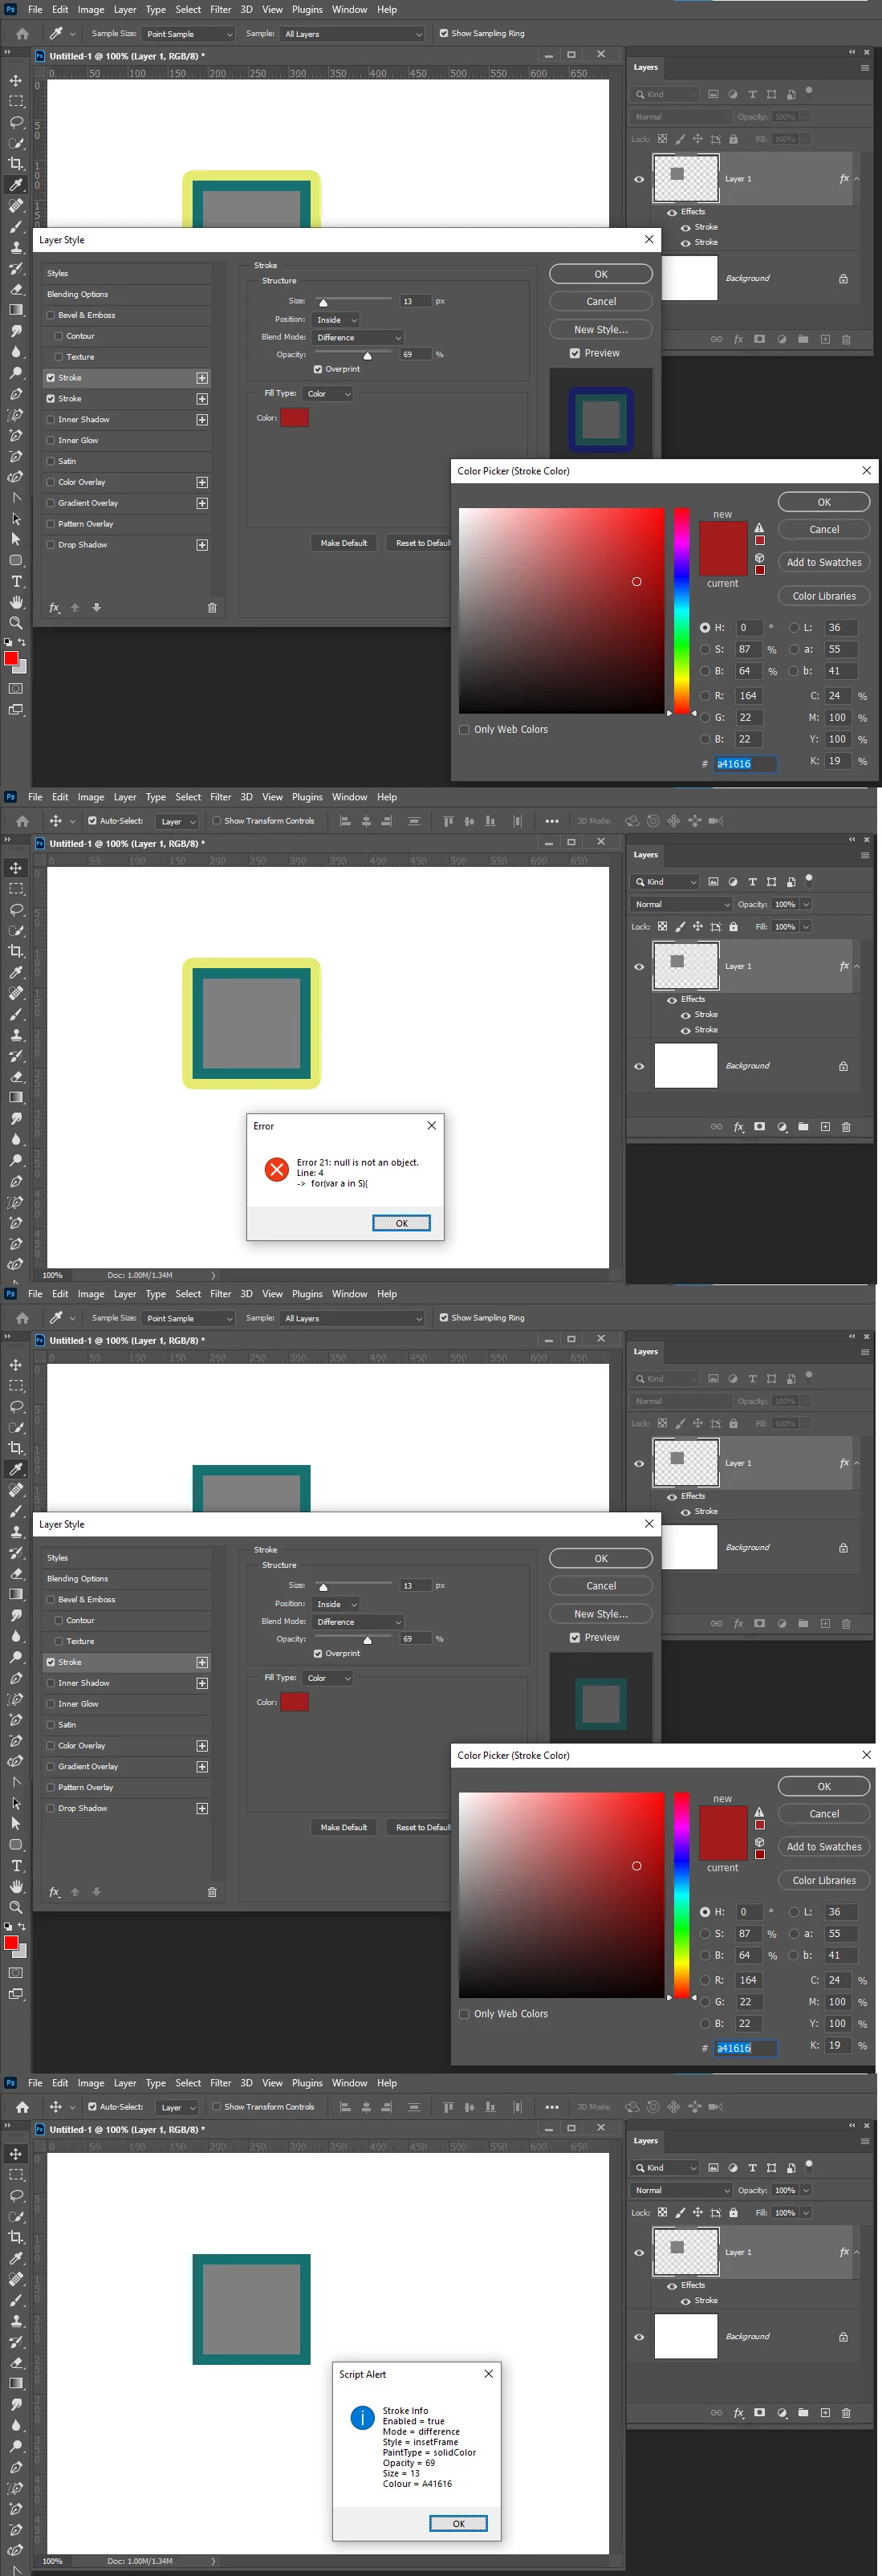This screenshot has height=2576, width=882.
Task: Click Layer 1 thumbnail in Error-dialog window
Action: pos(685,966)
